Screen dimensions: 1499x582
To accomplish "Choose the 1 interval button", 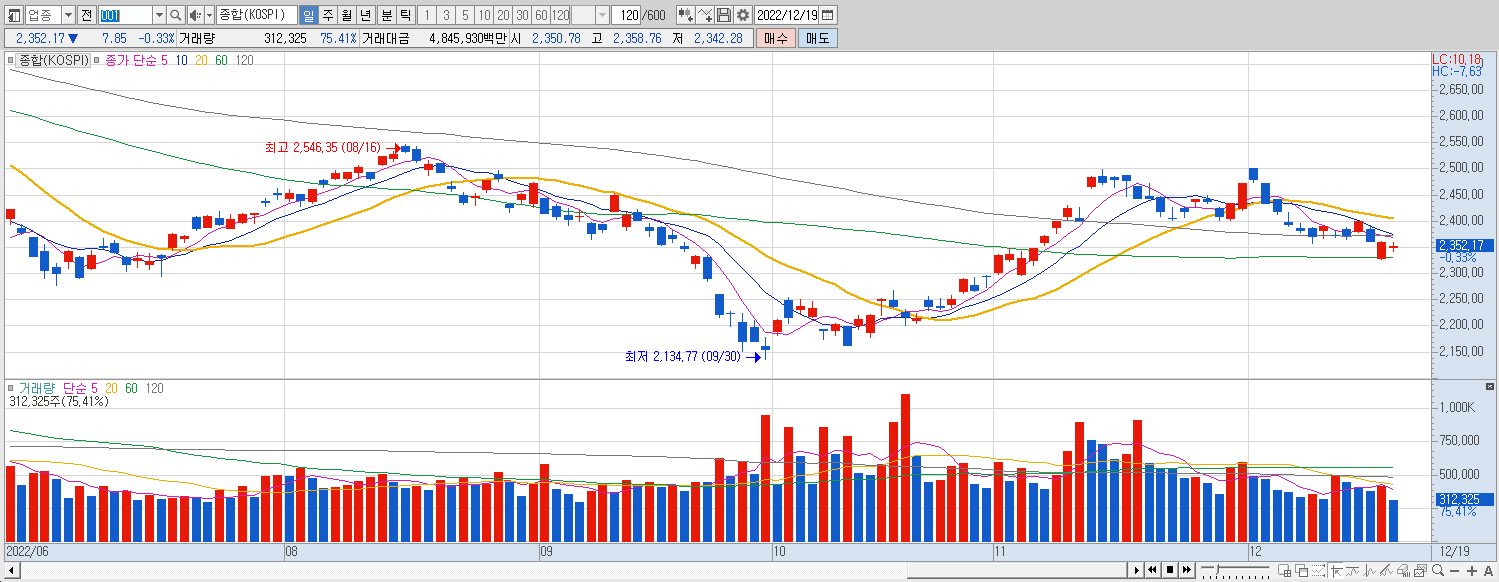I will click(x=427, y=15).
